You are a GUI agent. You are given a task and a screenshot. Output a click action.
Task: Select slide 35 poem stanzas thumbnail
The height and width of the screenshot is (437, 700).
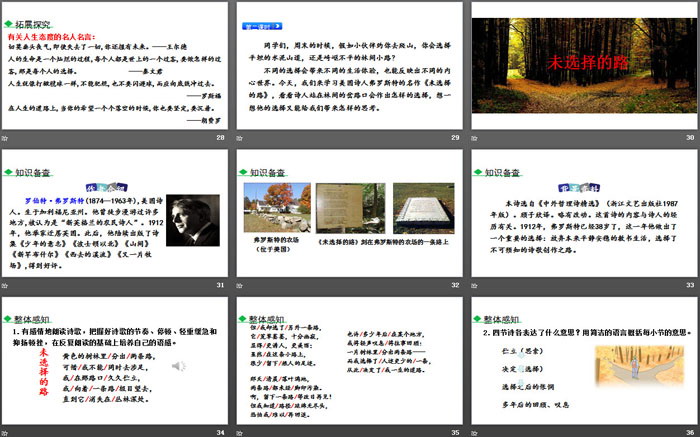tap(350, 360)
